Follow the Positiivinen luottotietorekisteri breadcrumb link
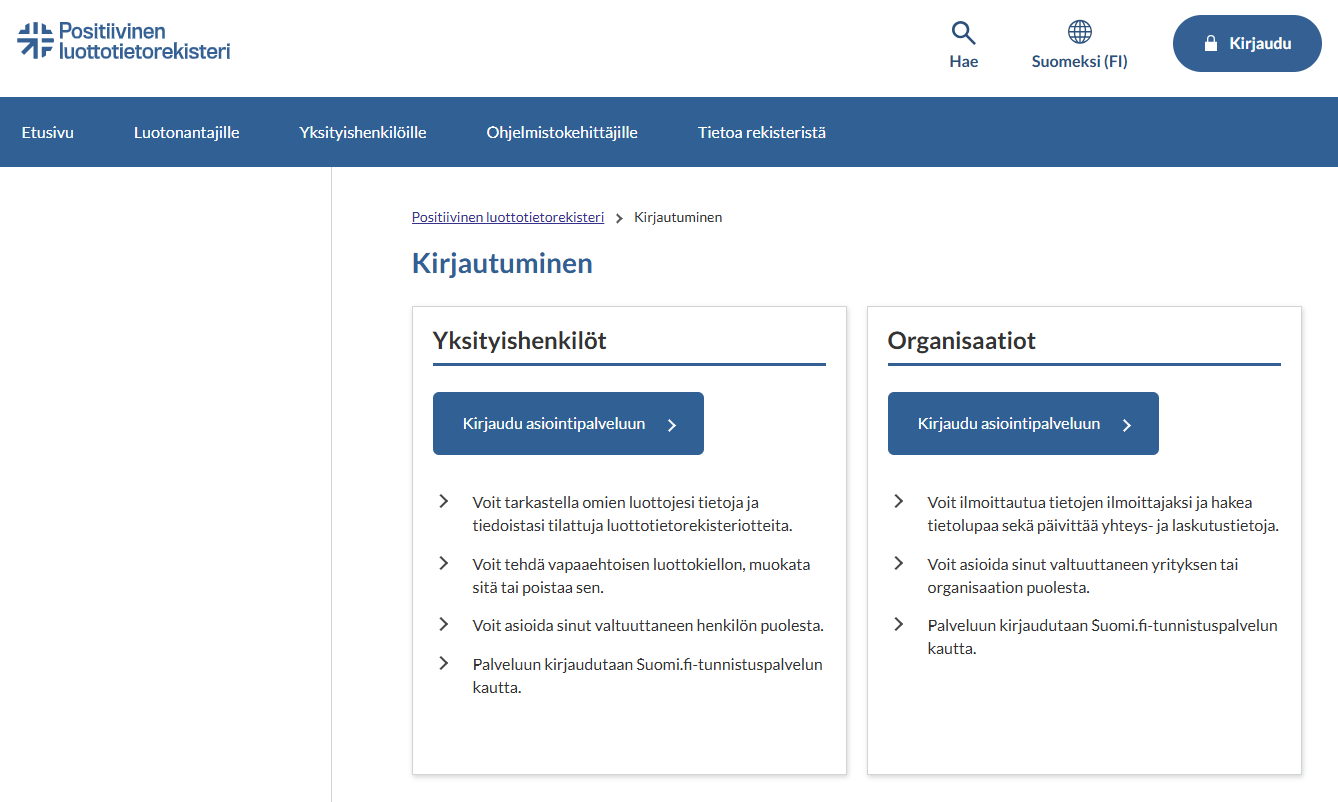Screen dimensions: 1338x802 507,216
